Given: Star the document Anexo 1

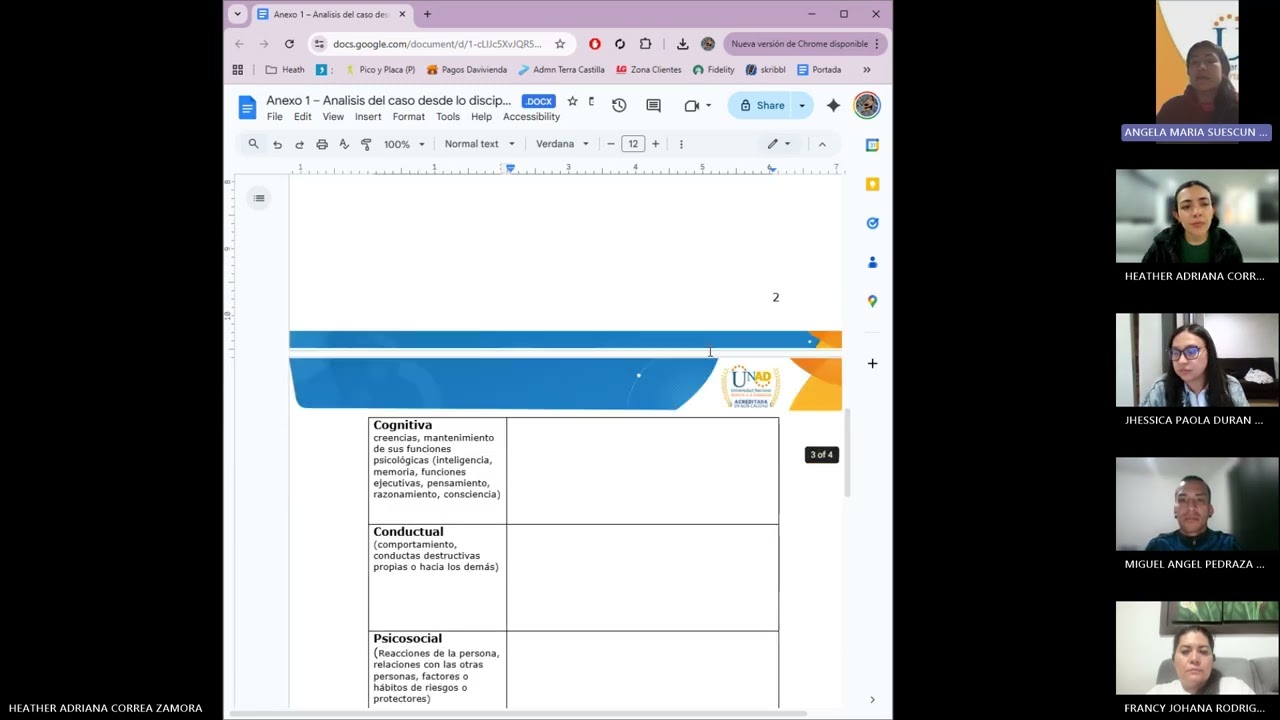Looking at the screenshot, I should (x=572, y=101).
